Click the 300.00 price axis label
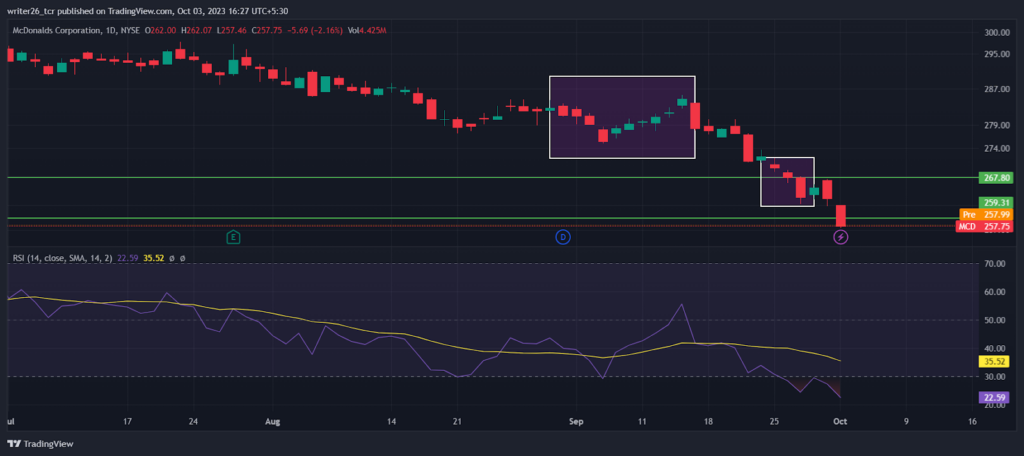The image size is (1024, 456). [x=995, y=33]
